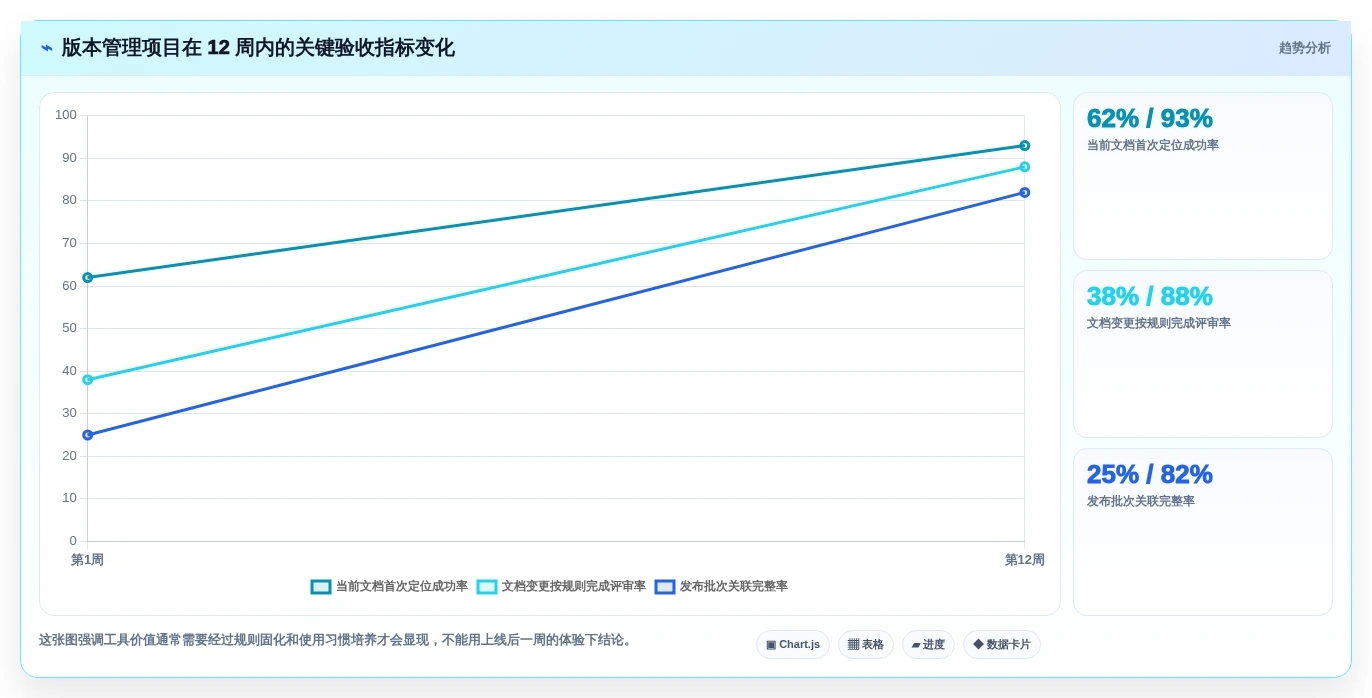
Task: Select the Chart.js tag
Action: tap(793, 645)
